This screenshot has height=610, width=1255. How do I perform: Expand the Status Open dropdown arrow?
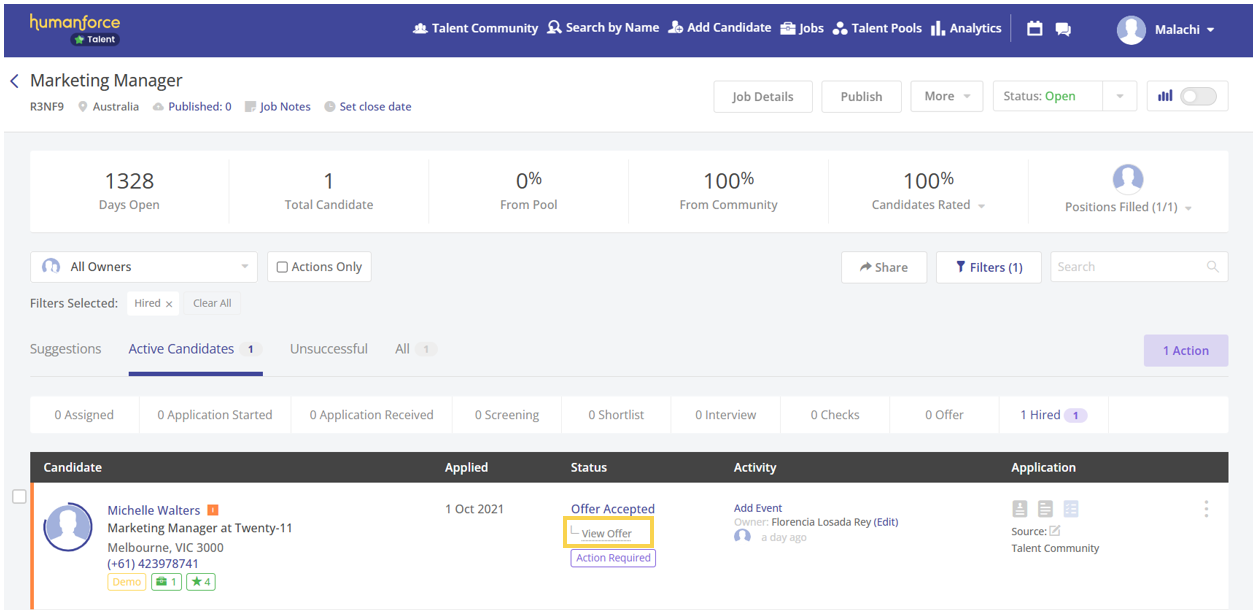[1119, 97]
